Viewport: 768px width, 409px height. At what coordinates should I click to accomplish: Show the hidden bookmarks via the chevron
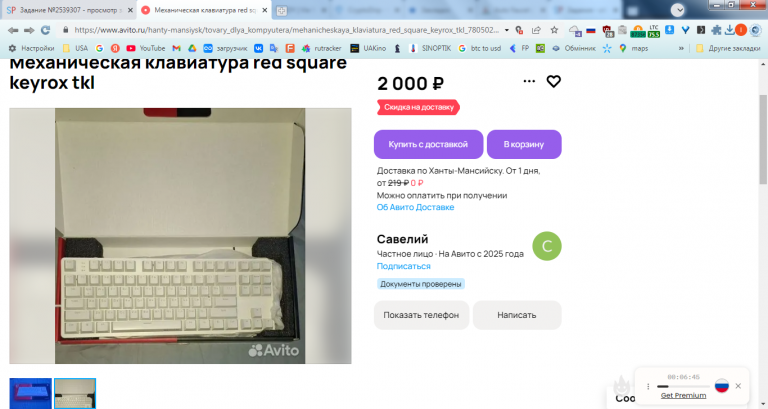point(681,48)
